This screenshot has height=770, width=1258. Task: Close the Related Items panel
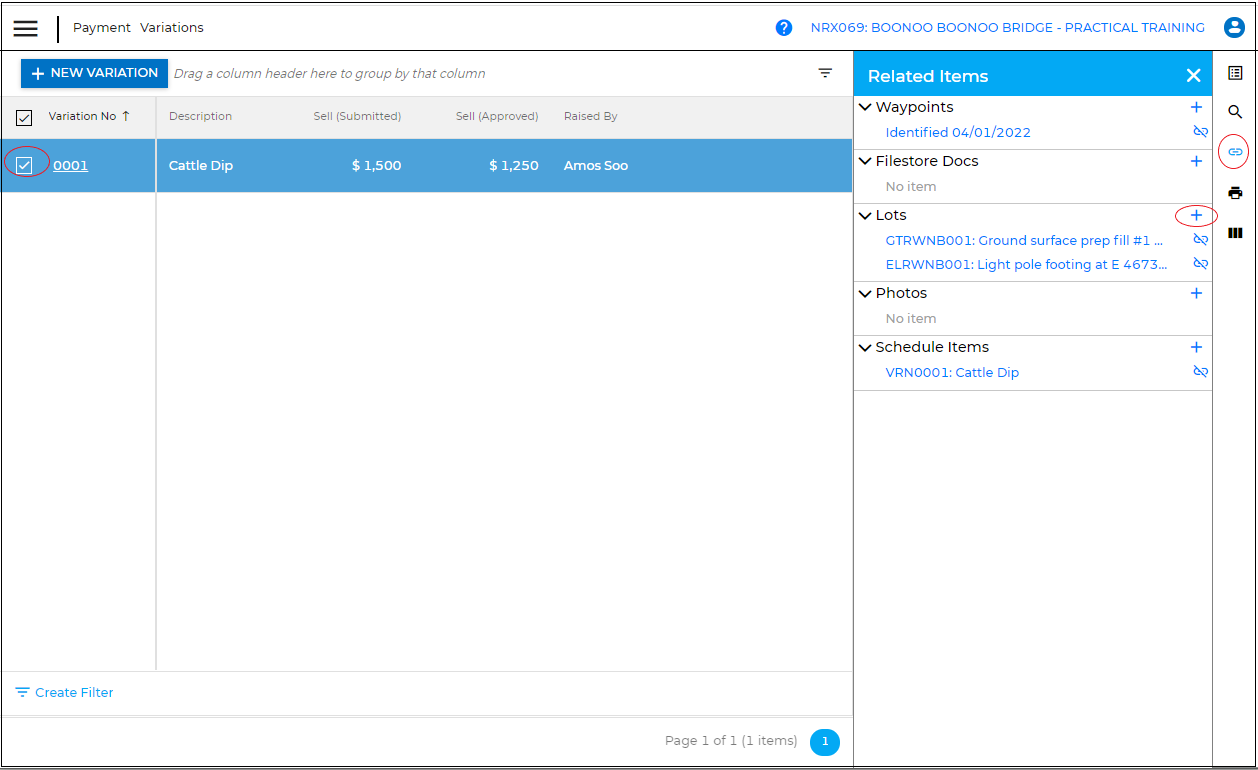[x=1193, y=76]
